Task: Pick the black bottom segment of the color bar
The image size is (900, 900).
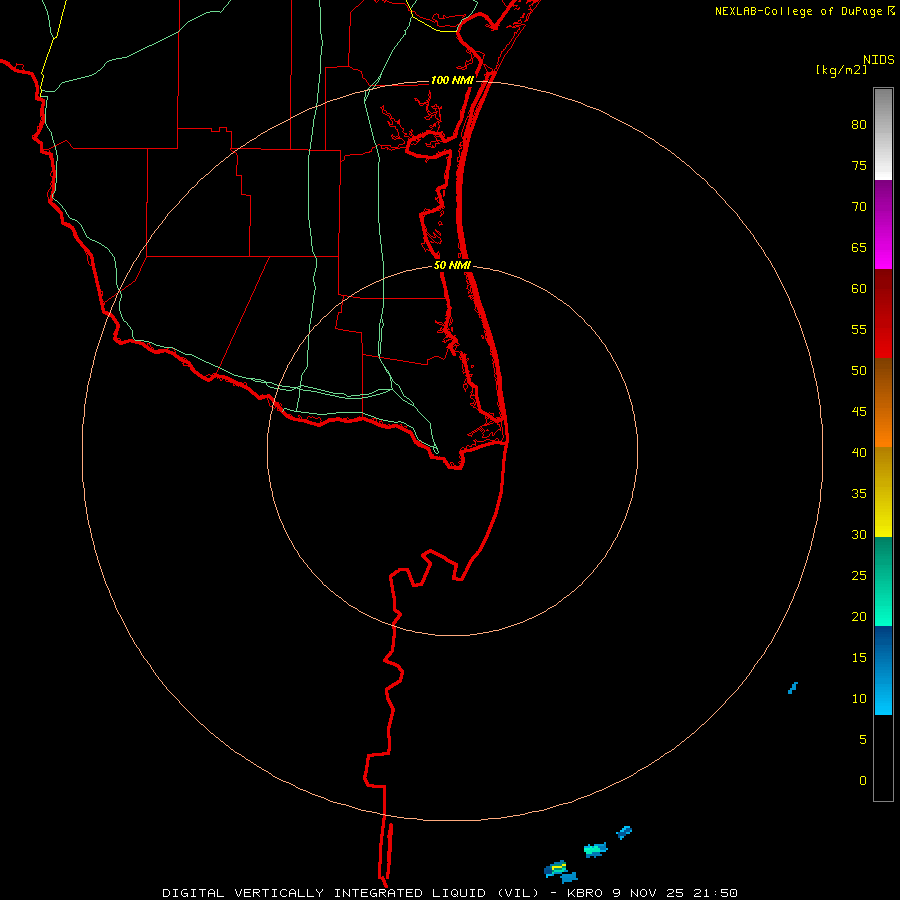Action: 883,758
